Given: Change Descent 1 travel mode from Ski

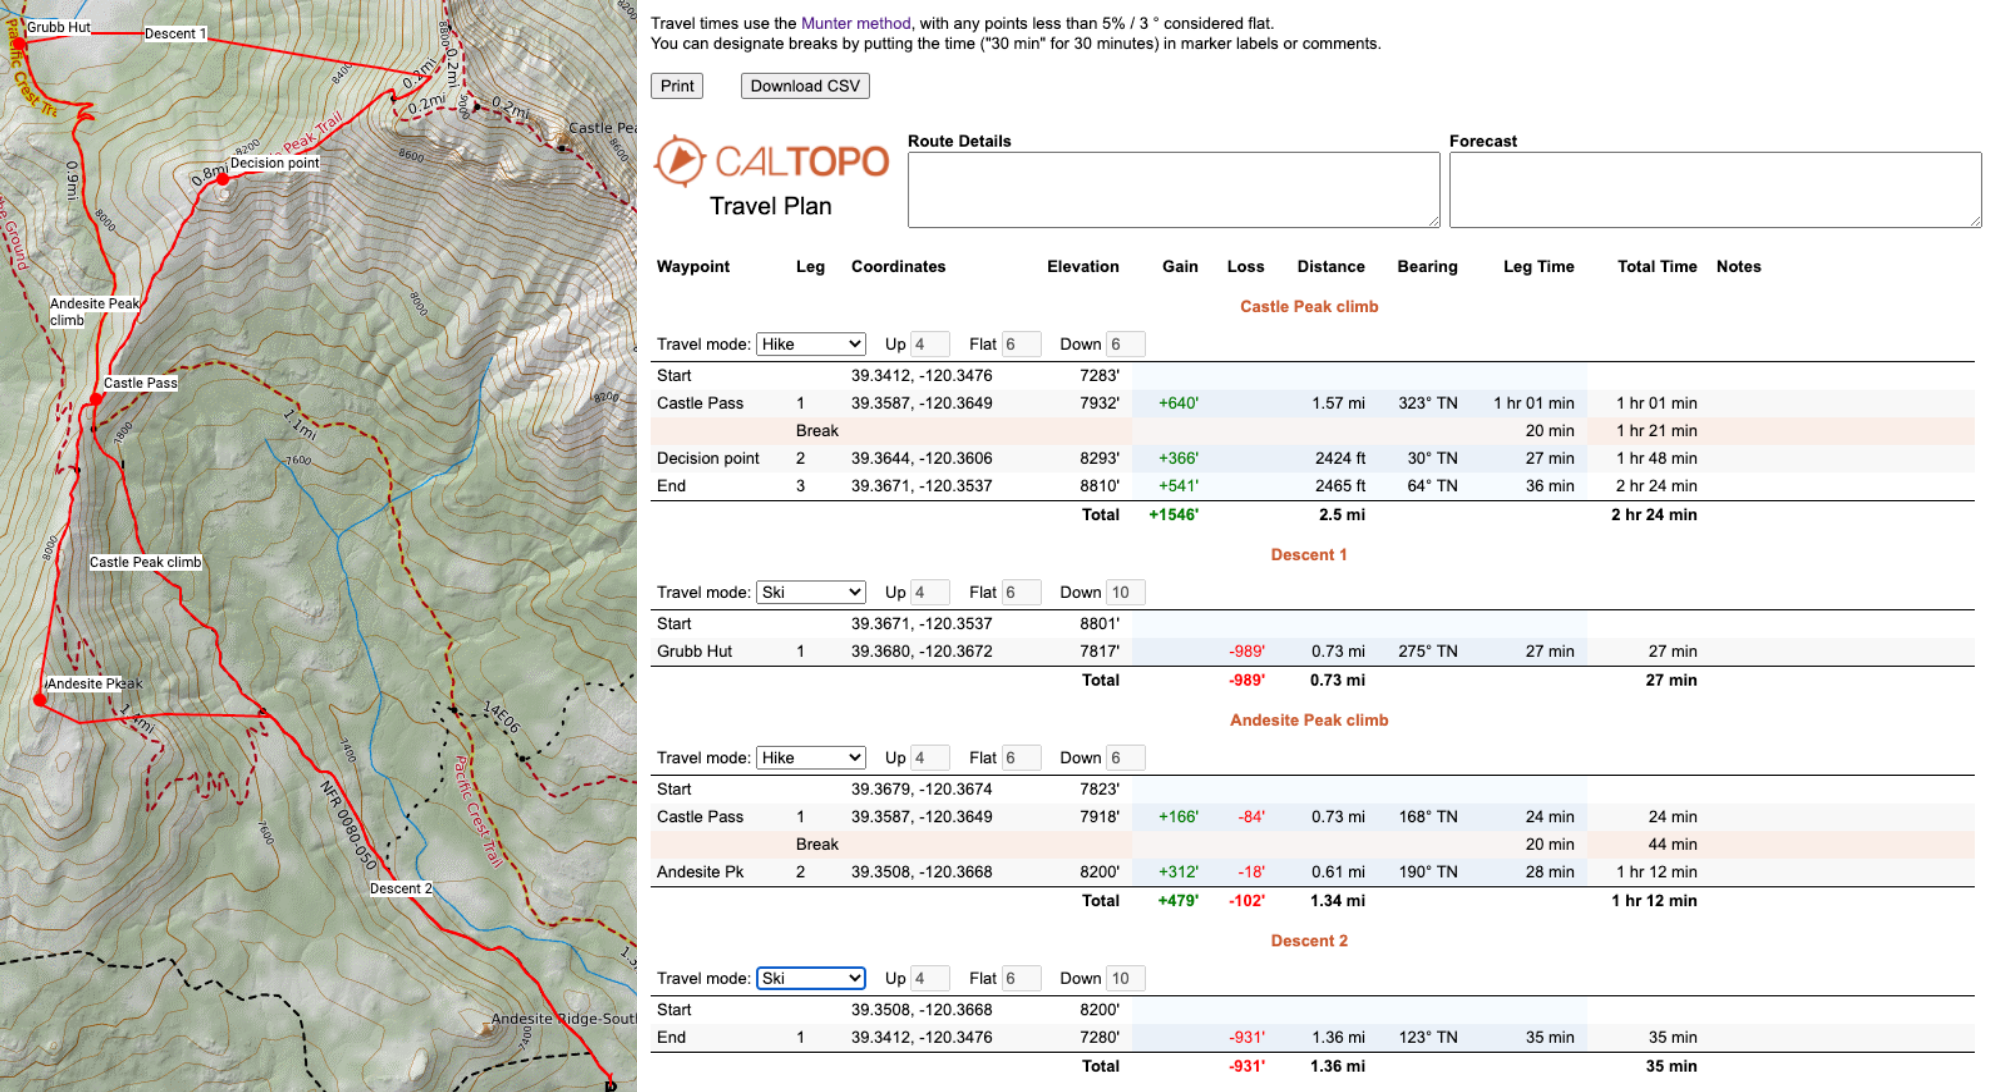Looking at the screenshot, I should tap(810, 591).
